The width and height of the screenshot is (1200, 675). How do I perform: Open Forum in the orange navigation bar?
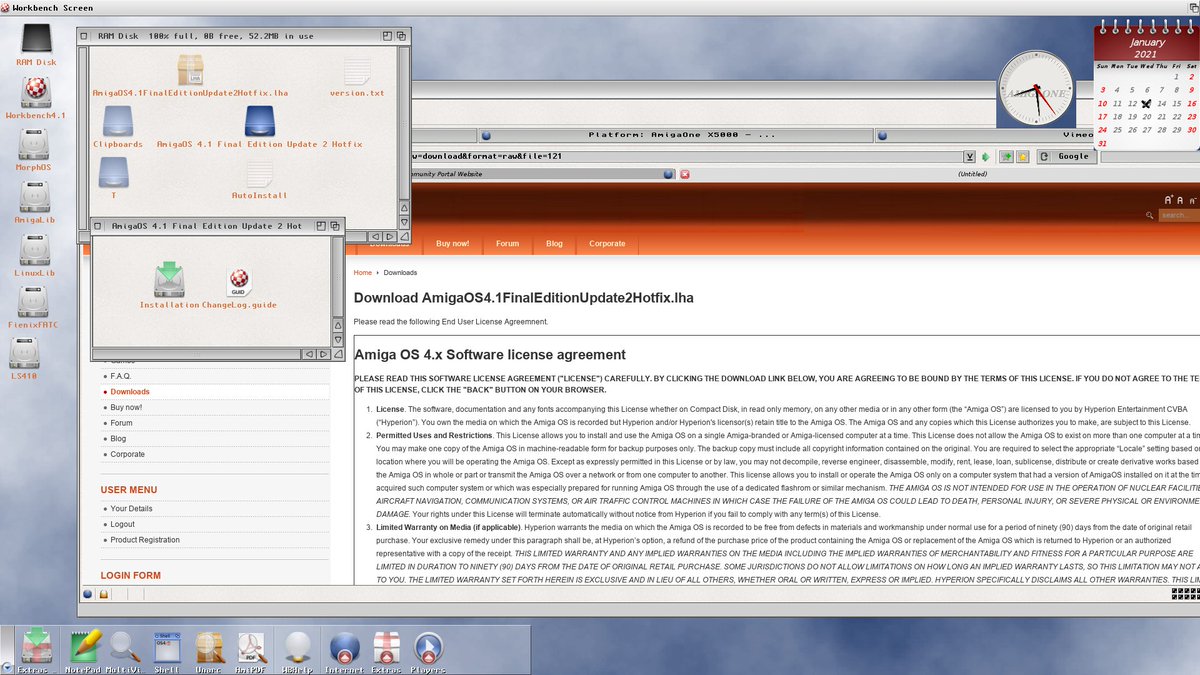point(507,244)
